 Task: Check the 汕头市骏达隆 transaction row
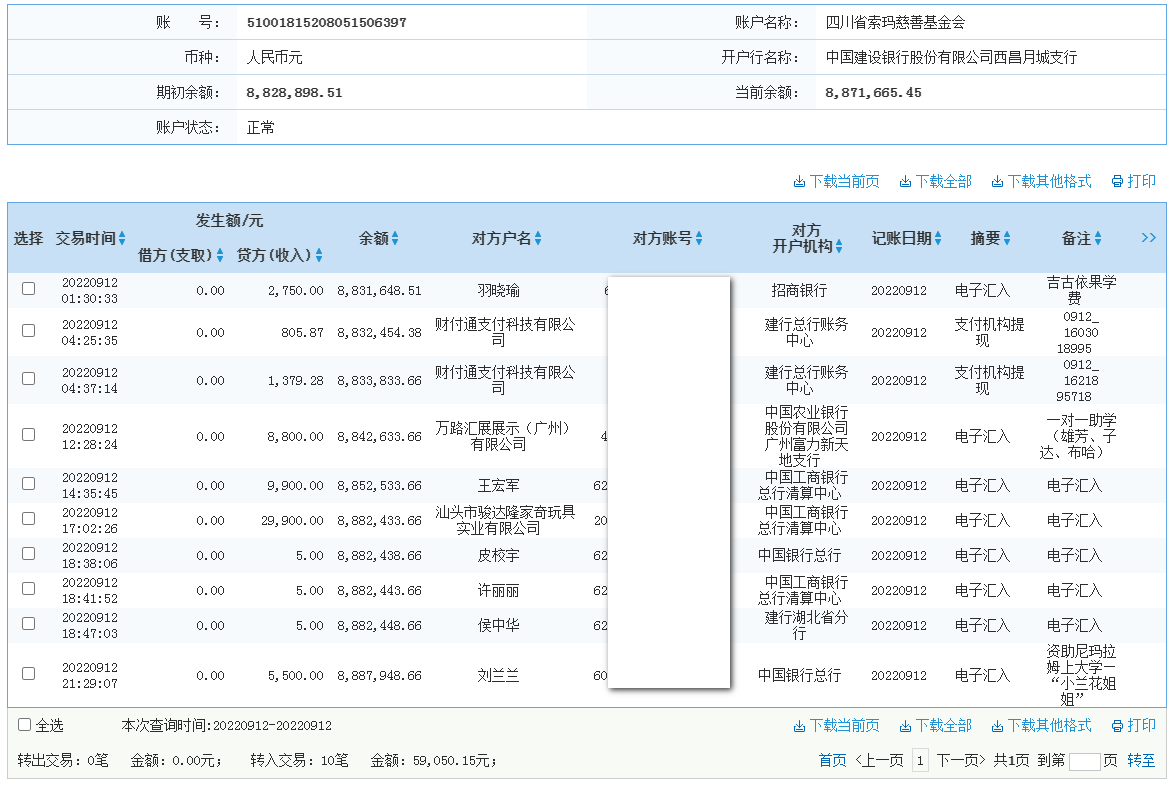(x=28, y=518)
